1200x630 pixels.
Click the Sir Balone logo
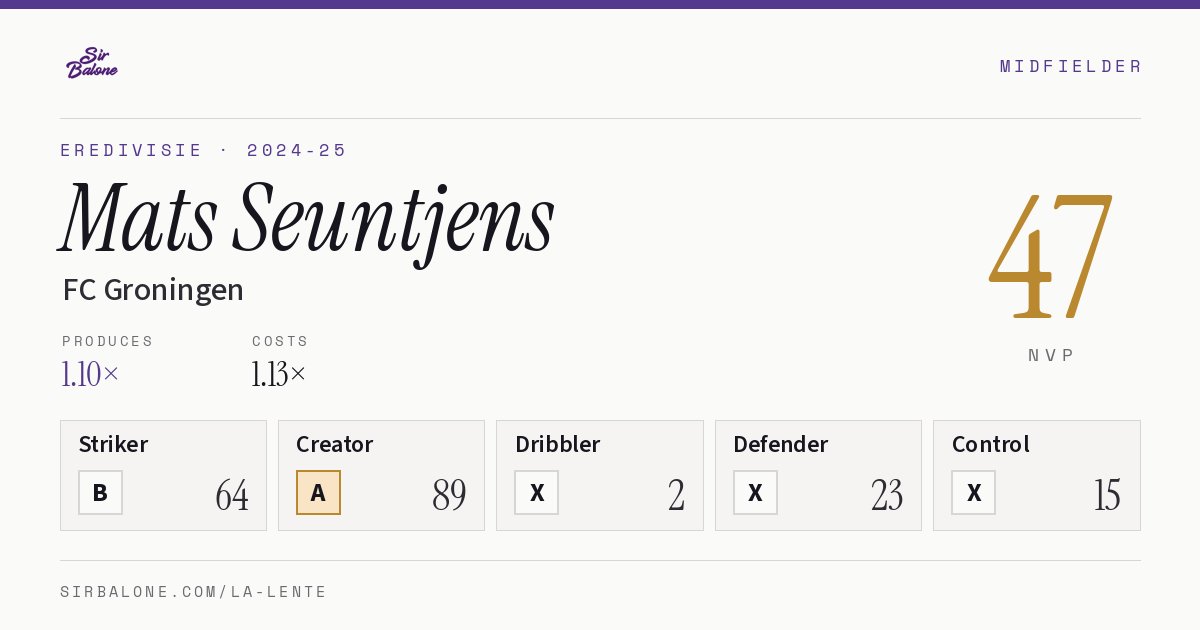point(92,63)
